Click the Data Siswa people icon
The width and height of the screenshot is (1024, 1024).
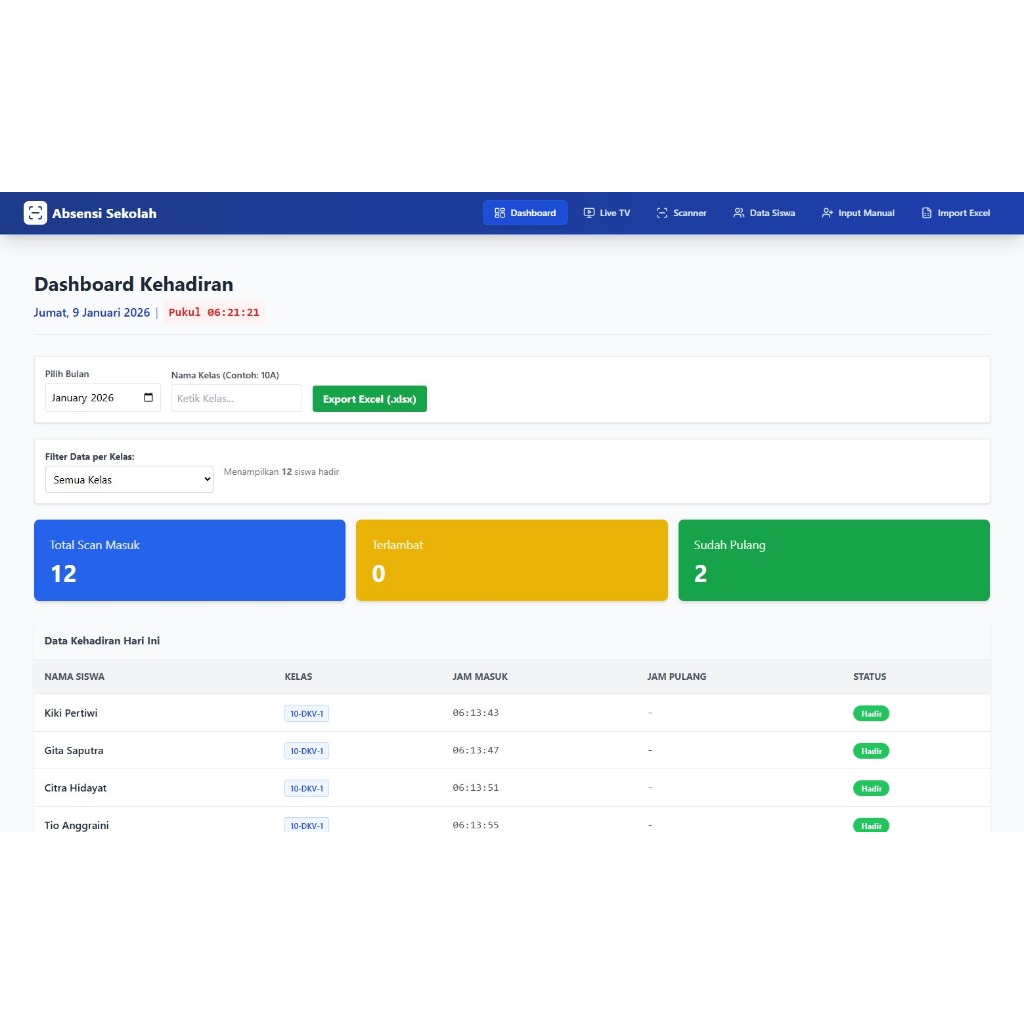coord(739,213)
